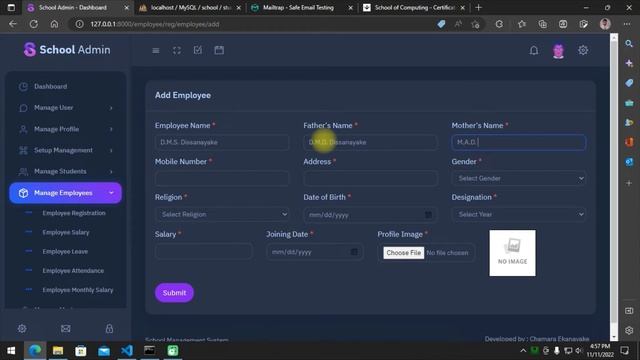Open the user avatar menu in header
The height and width of the screenshot is (360, 640).
pos(558,51)
